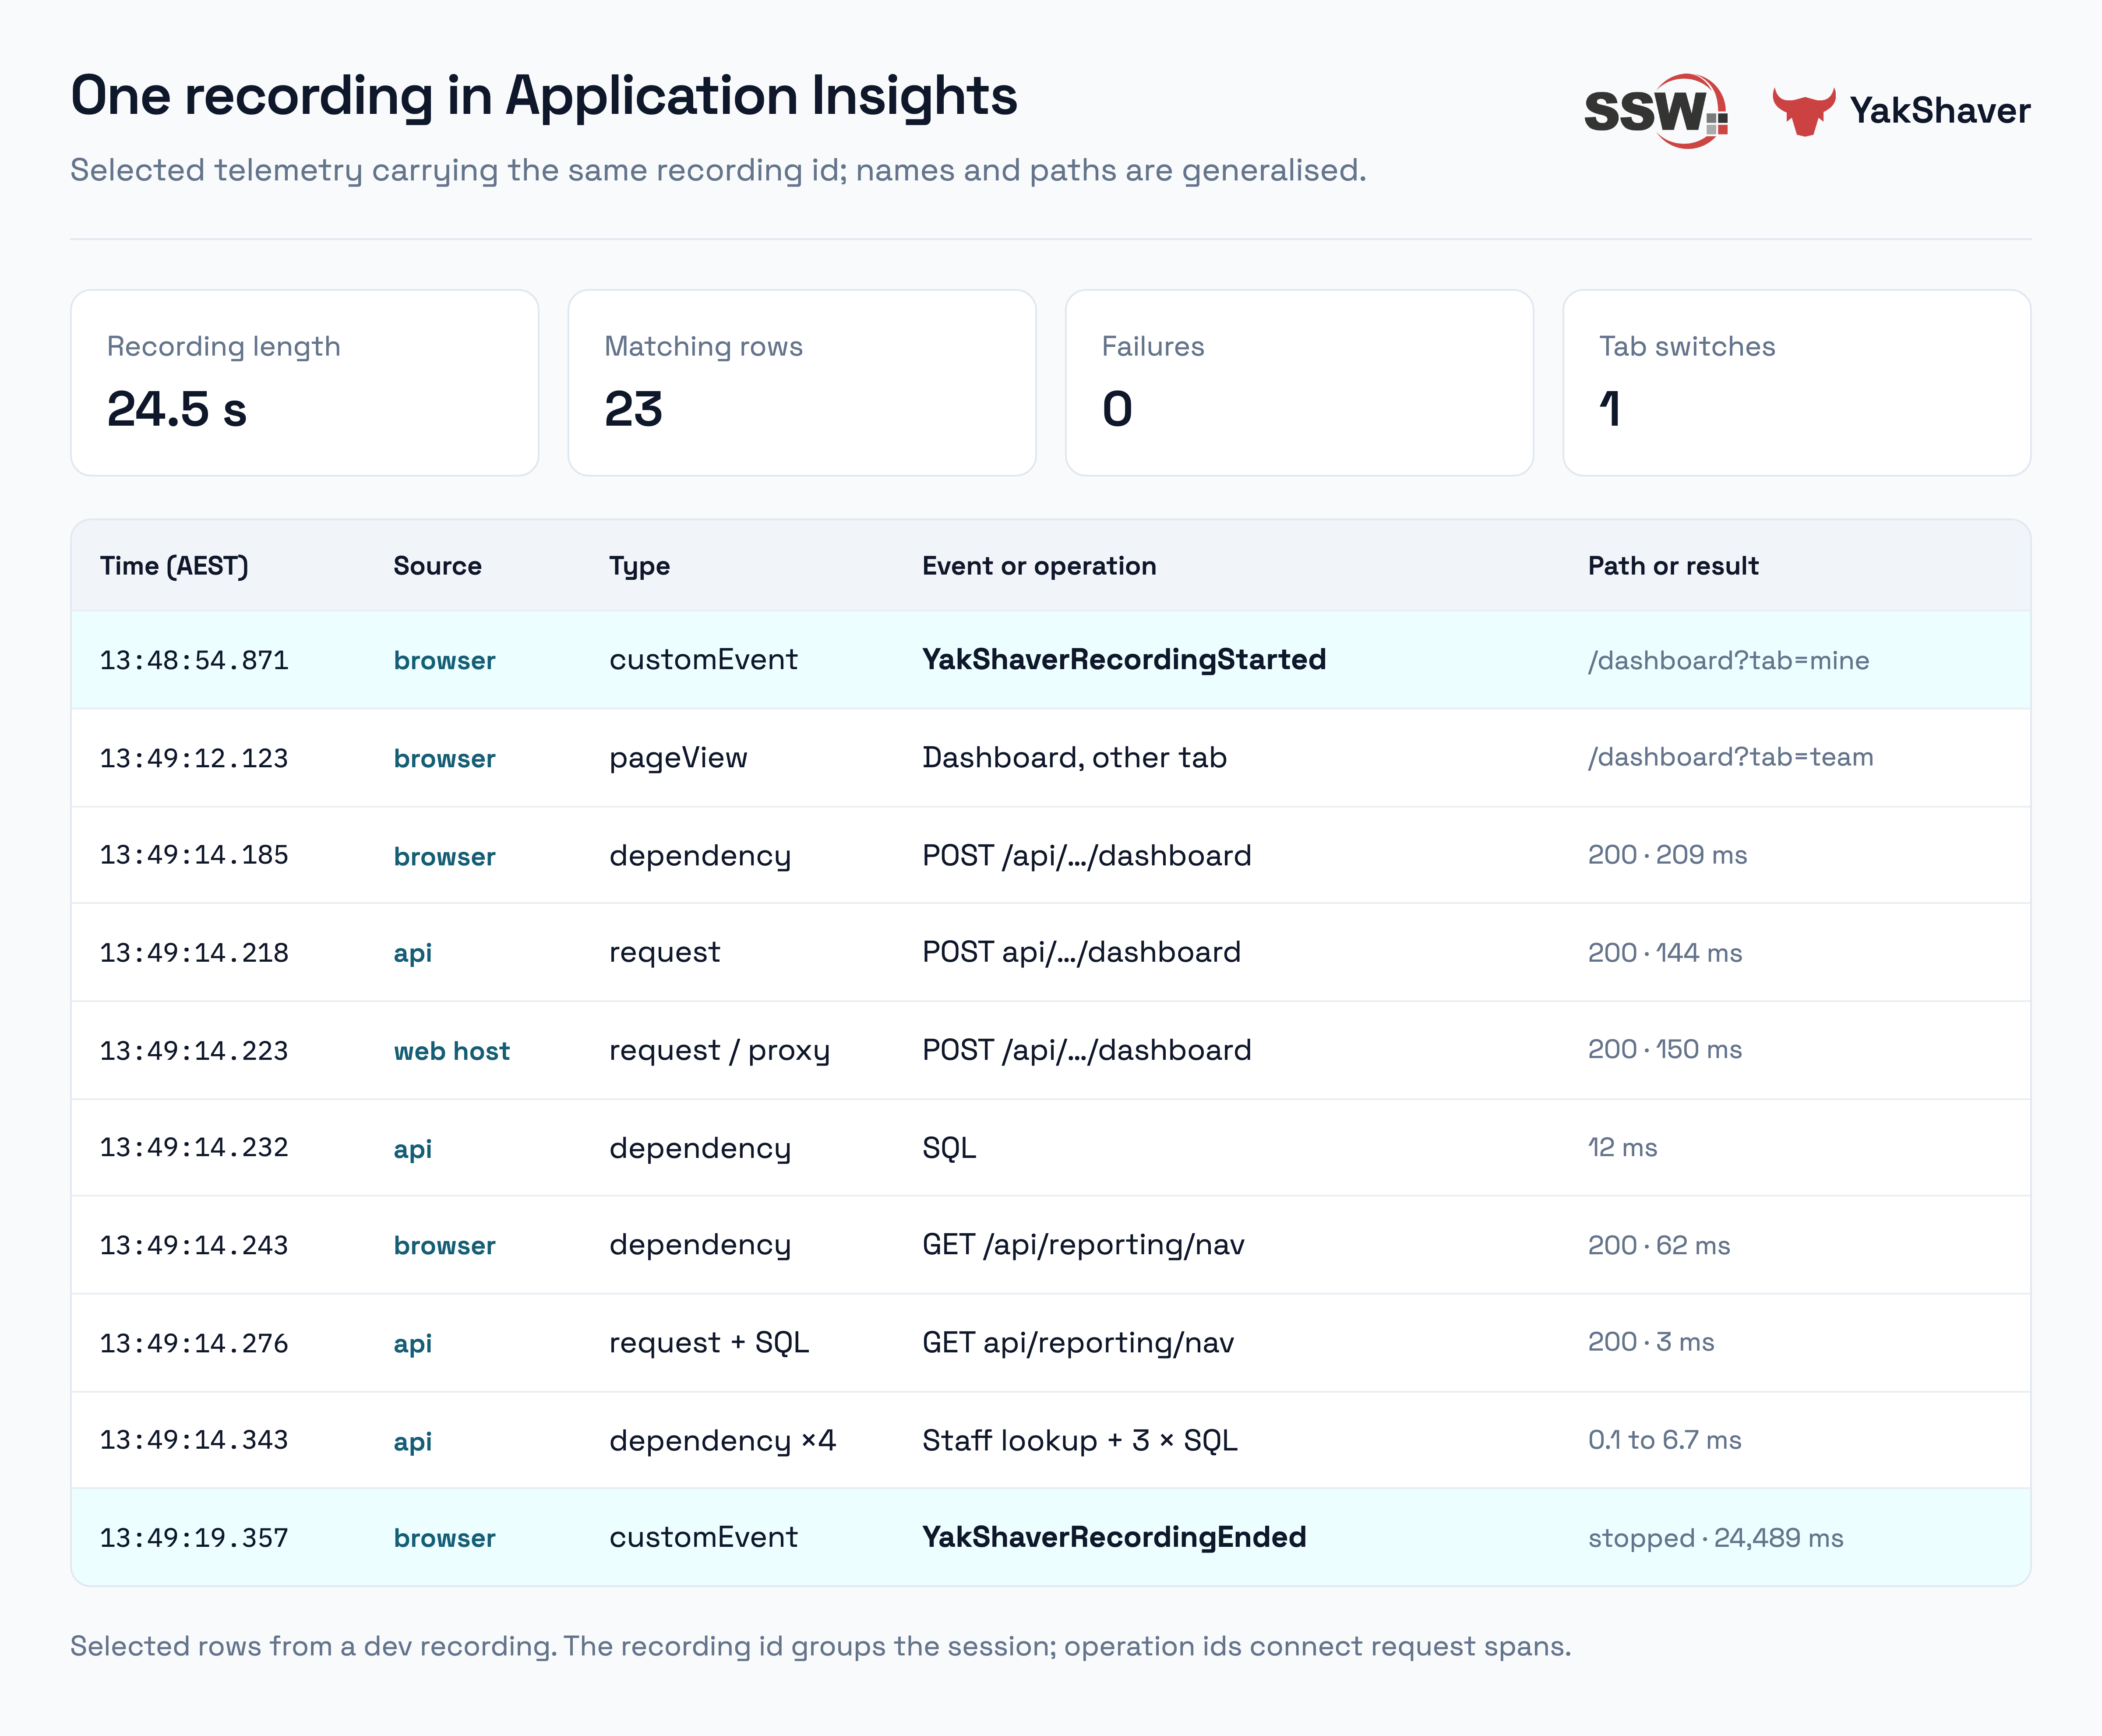Click 'GET api/reporting/nav' operation cell

click(x=1078, y=1343)
